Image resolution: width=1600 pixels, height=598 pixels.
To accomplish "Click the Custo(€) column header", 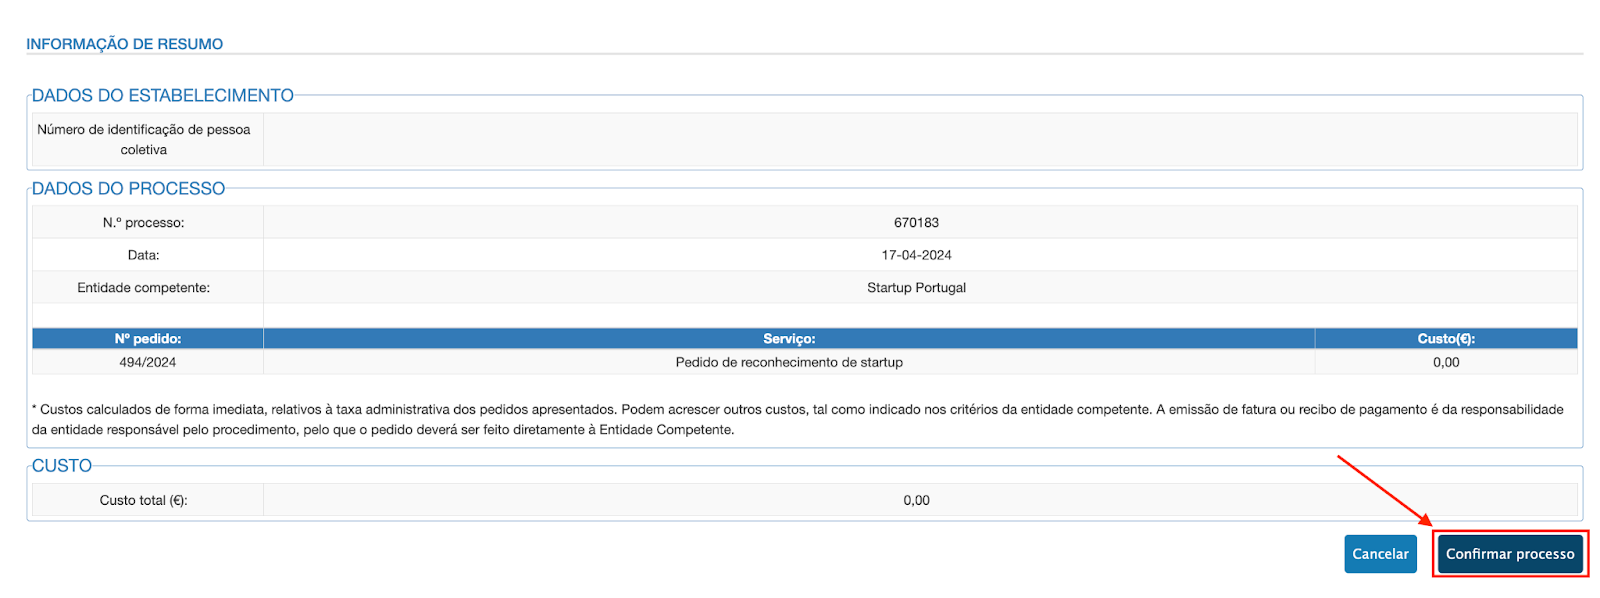I will coord(1446,339).
